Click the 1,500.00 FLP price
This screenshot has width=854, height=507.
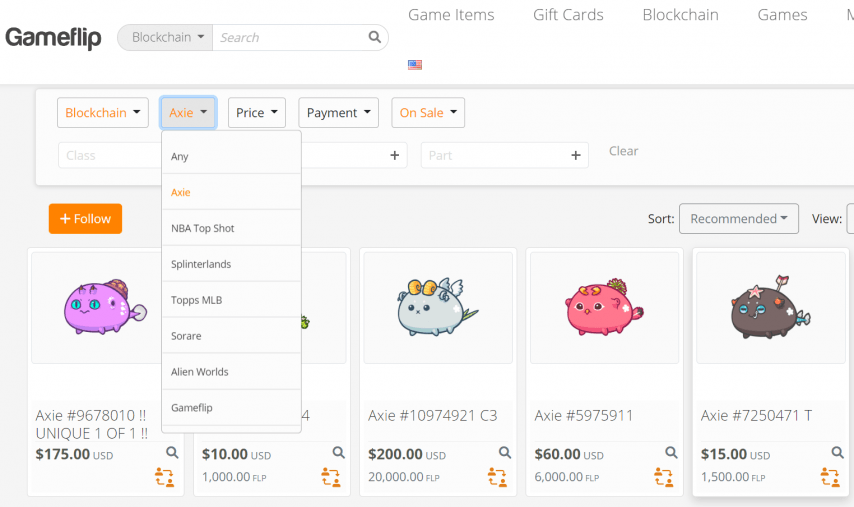tap(733, 477)
